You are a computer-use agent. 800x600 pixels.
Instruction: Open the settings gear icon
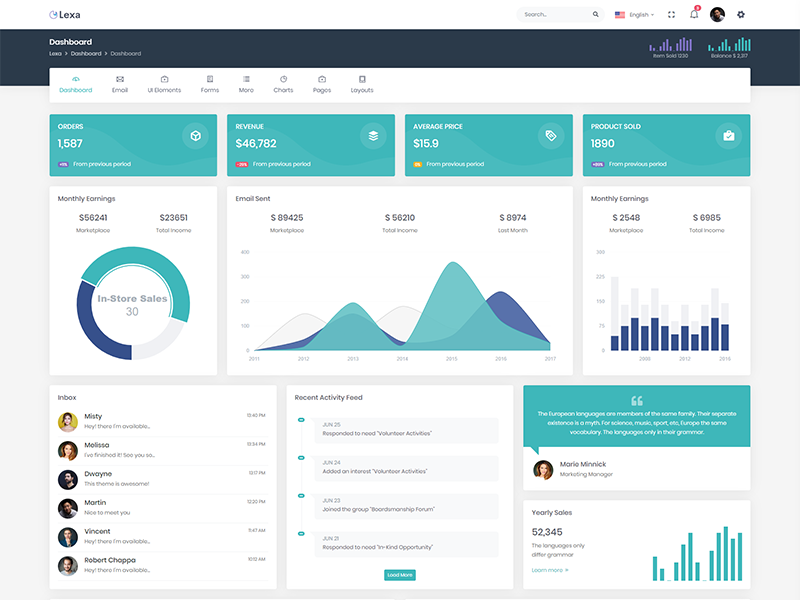tap(741, 15)
